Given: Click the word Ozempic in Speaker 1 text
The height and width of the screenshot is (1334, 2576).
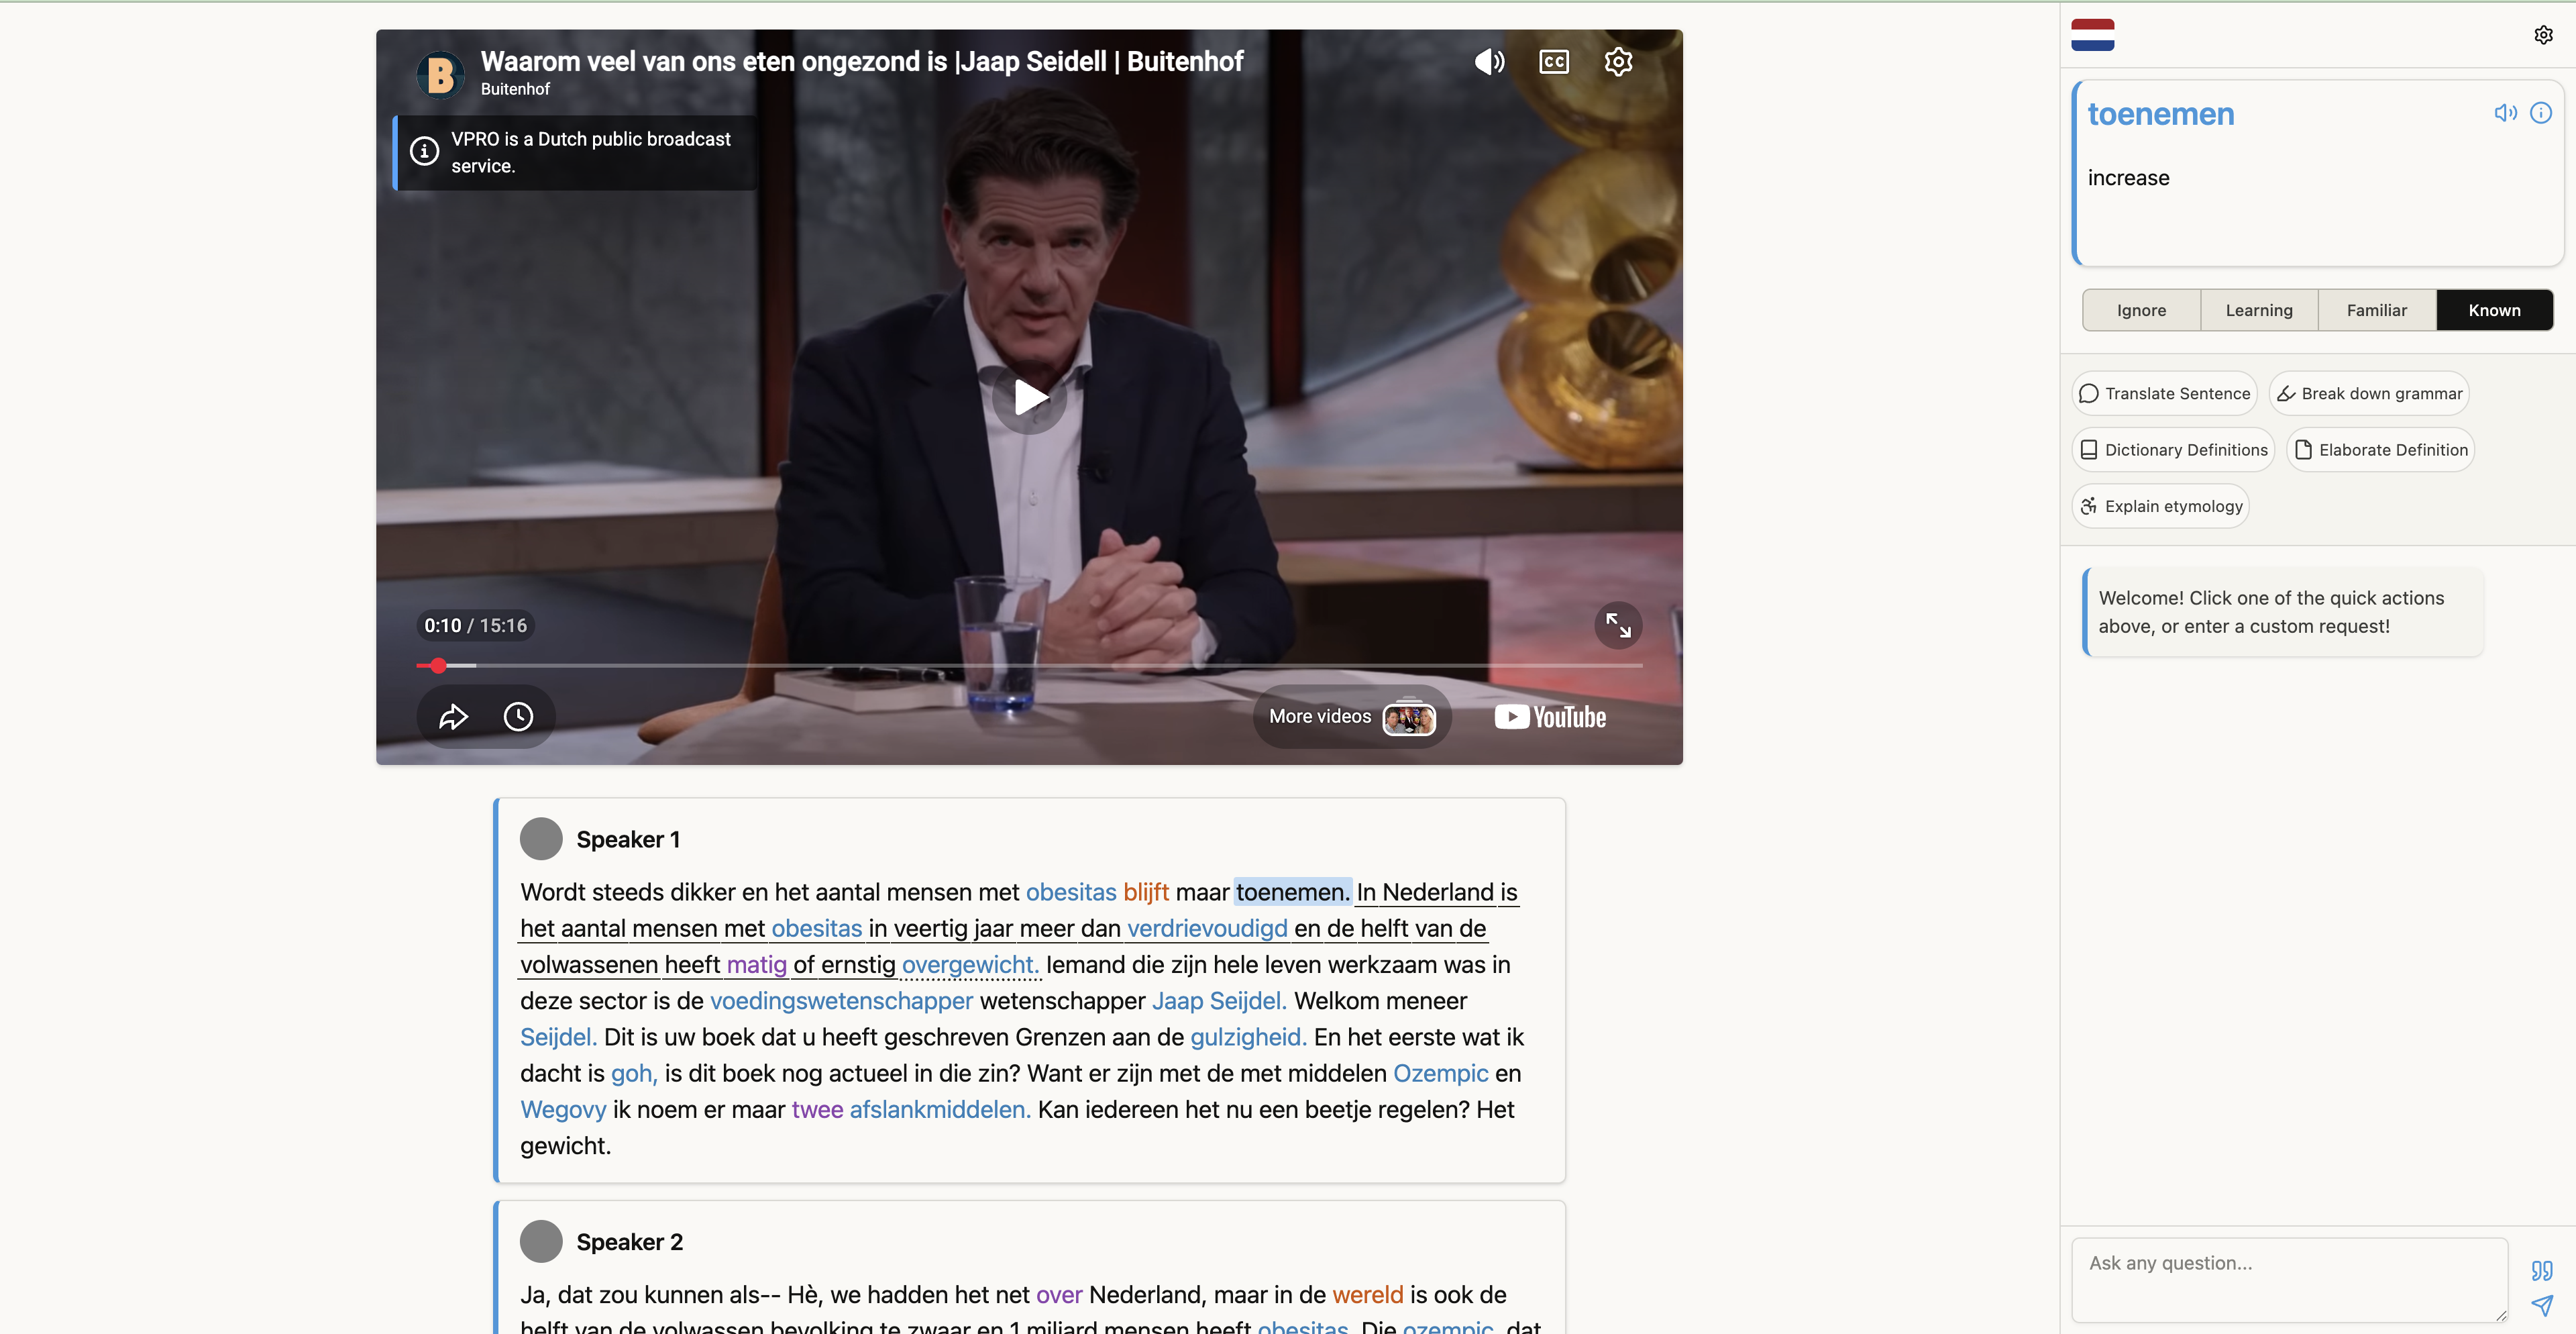Looking at the screenshot, I should click(x=1440, y=1074).
